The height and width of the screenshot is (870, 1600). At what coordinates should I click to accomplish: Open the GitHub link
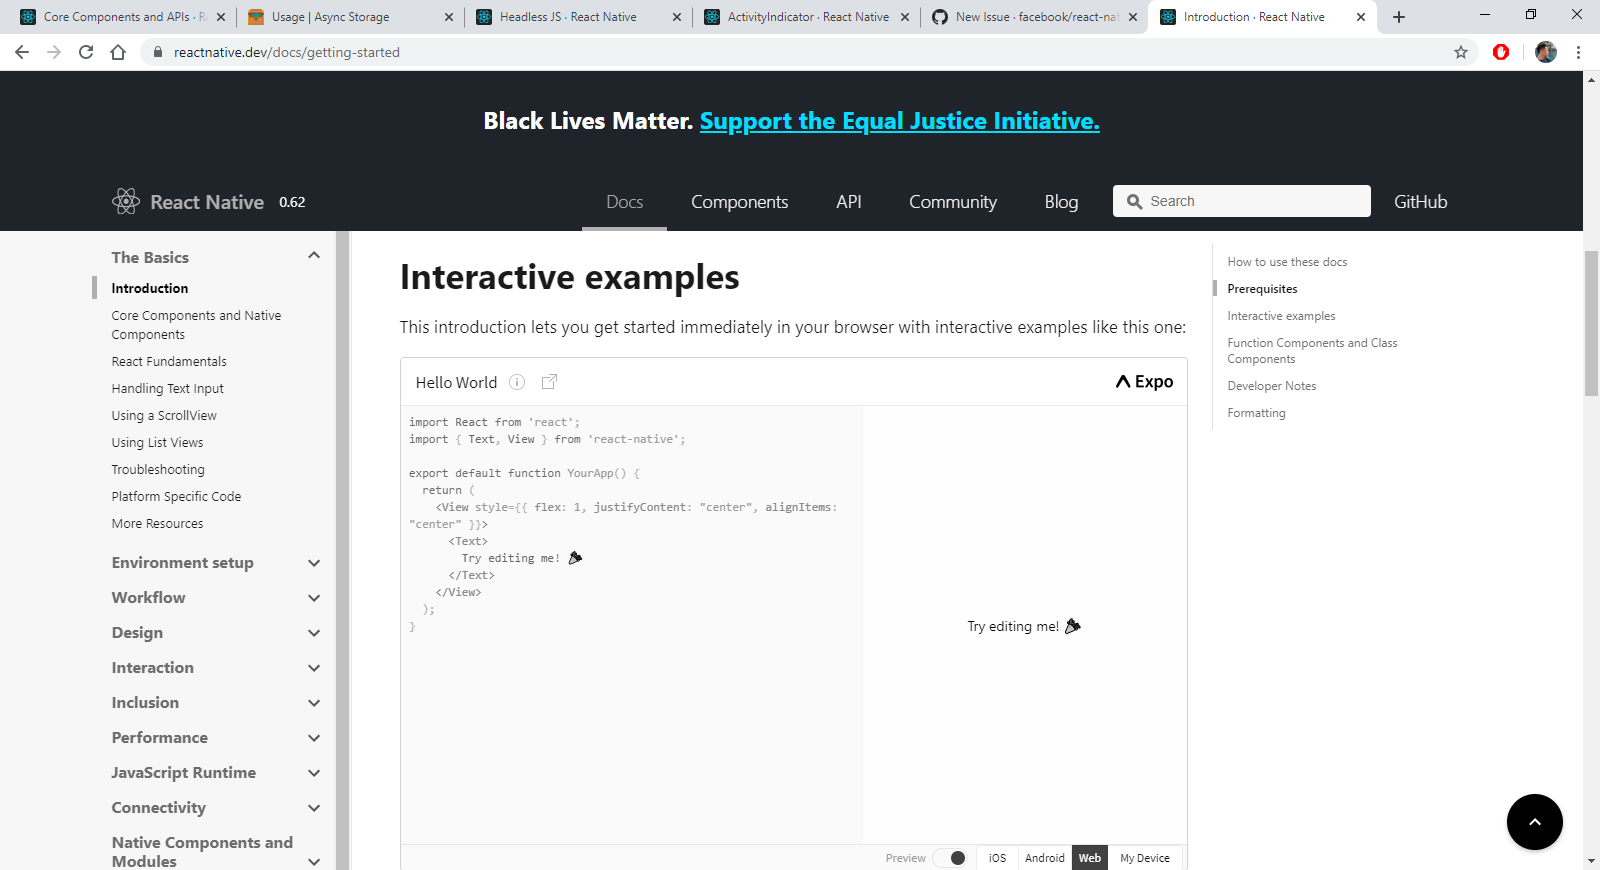pyautogui.click(x=1420, y=202)
